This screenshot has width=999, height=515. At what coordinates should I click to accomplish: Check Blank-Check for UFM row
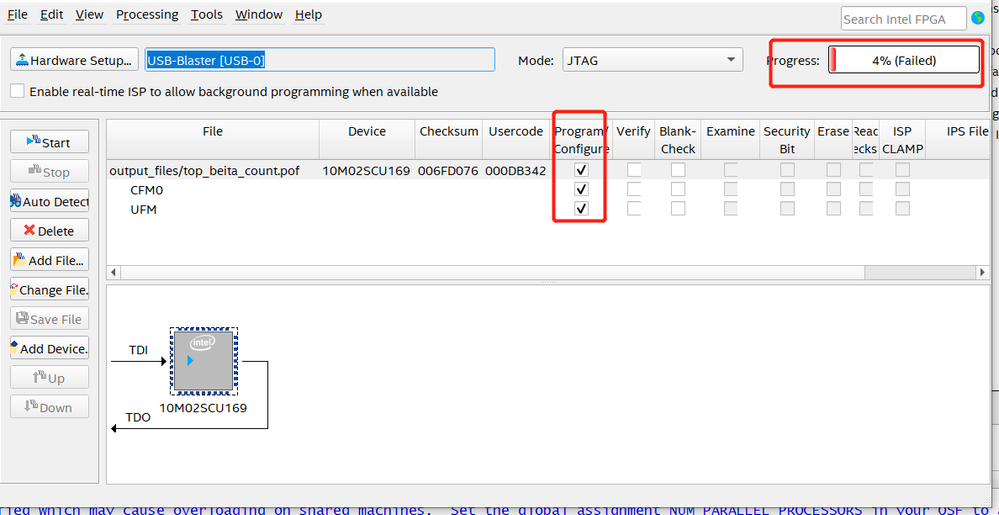coord(678,208)
